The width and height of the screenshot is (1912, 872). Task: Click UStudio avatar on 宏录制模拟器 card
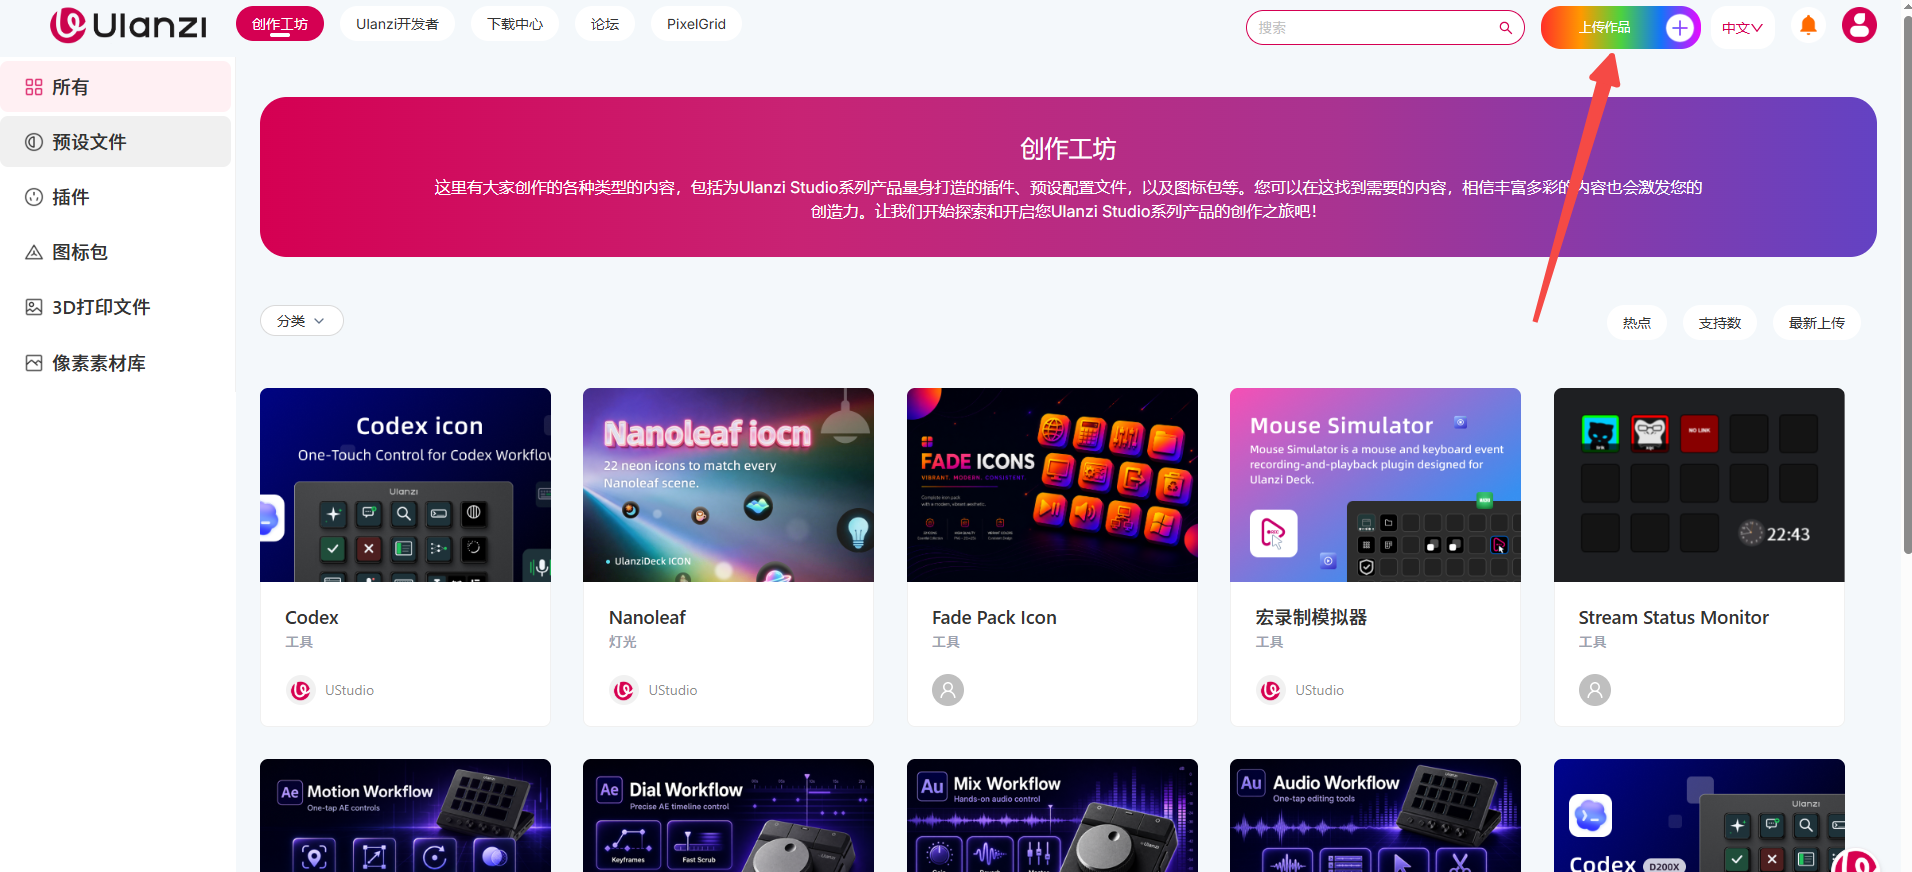[1271, 690]
